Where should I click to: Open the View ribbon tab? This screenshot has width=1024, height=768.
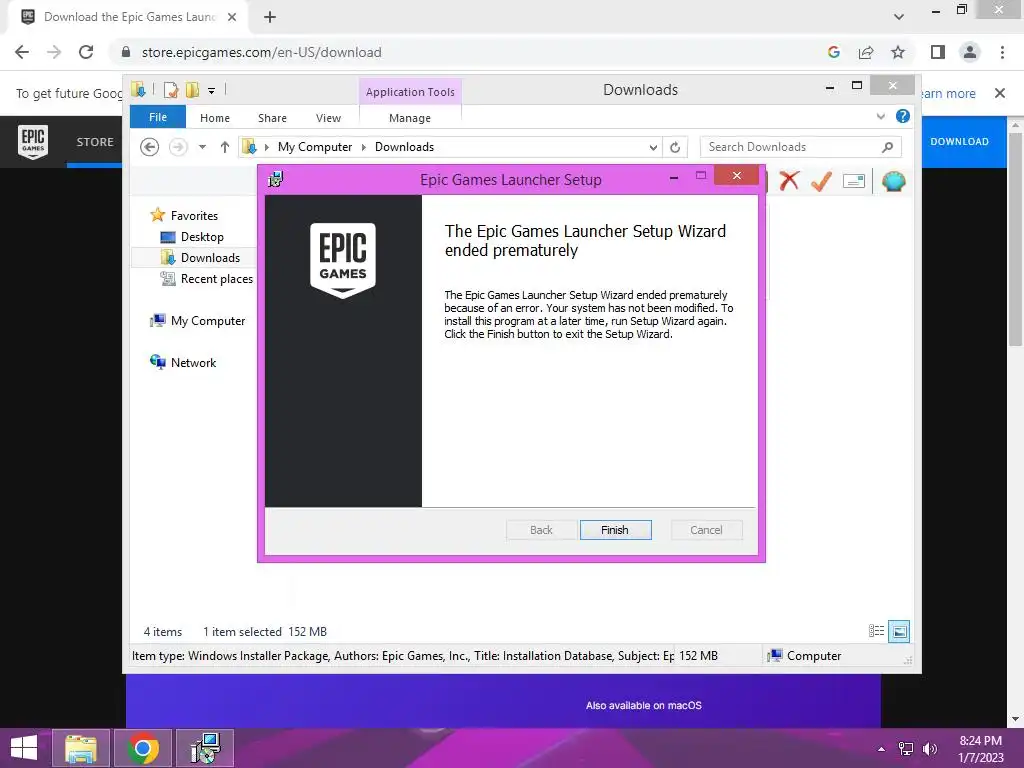pyautogui.click(x=328, y=118)
